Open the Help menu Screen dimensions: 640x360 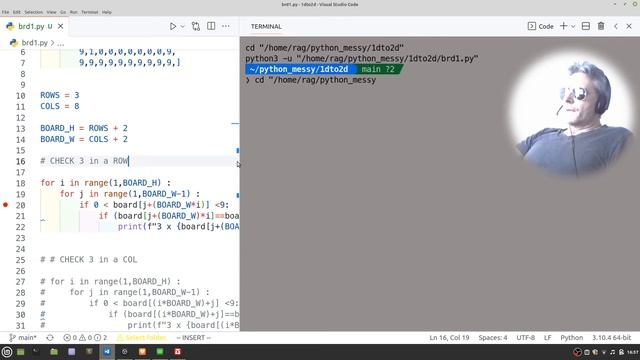(x=107, y=12)
